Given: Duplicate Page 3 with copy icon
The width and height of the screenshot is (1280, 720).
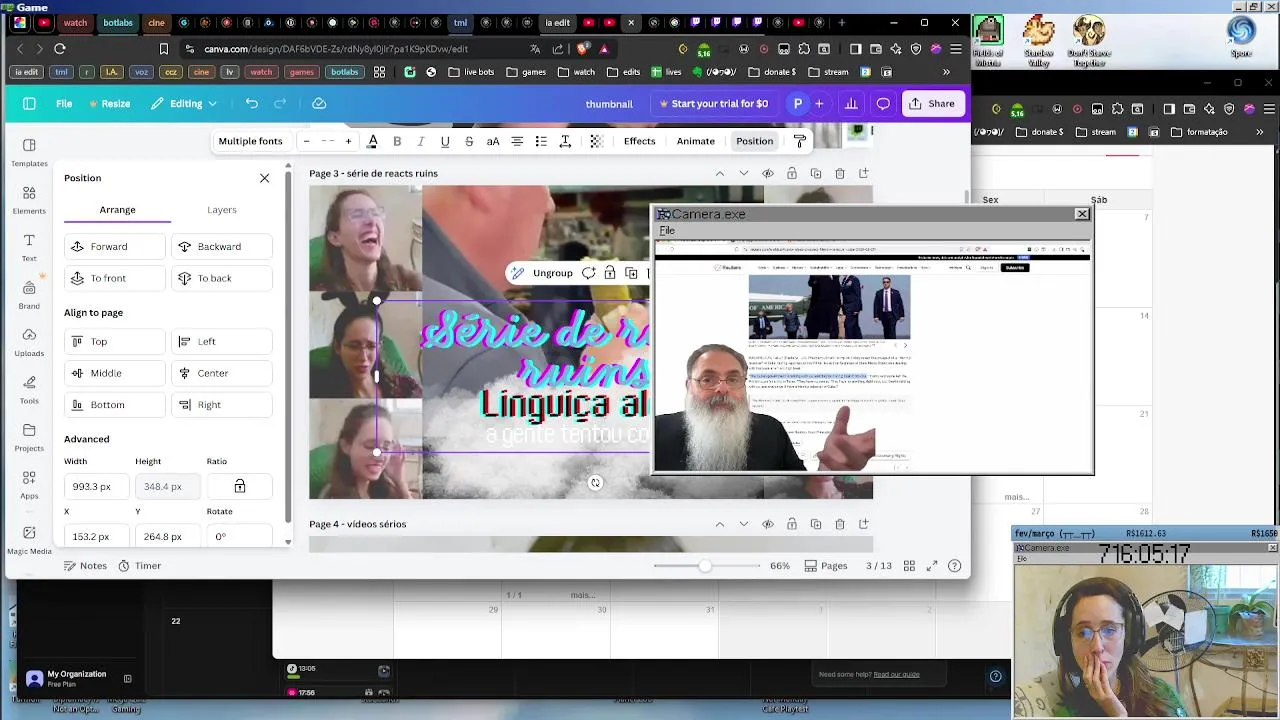Looking at the screenshot, I should pos(816,173).
